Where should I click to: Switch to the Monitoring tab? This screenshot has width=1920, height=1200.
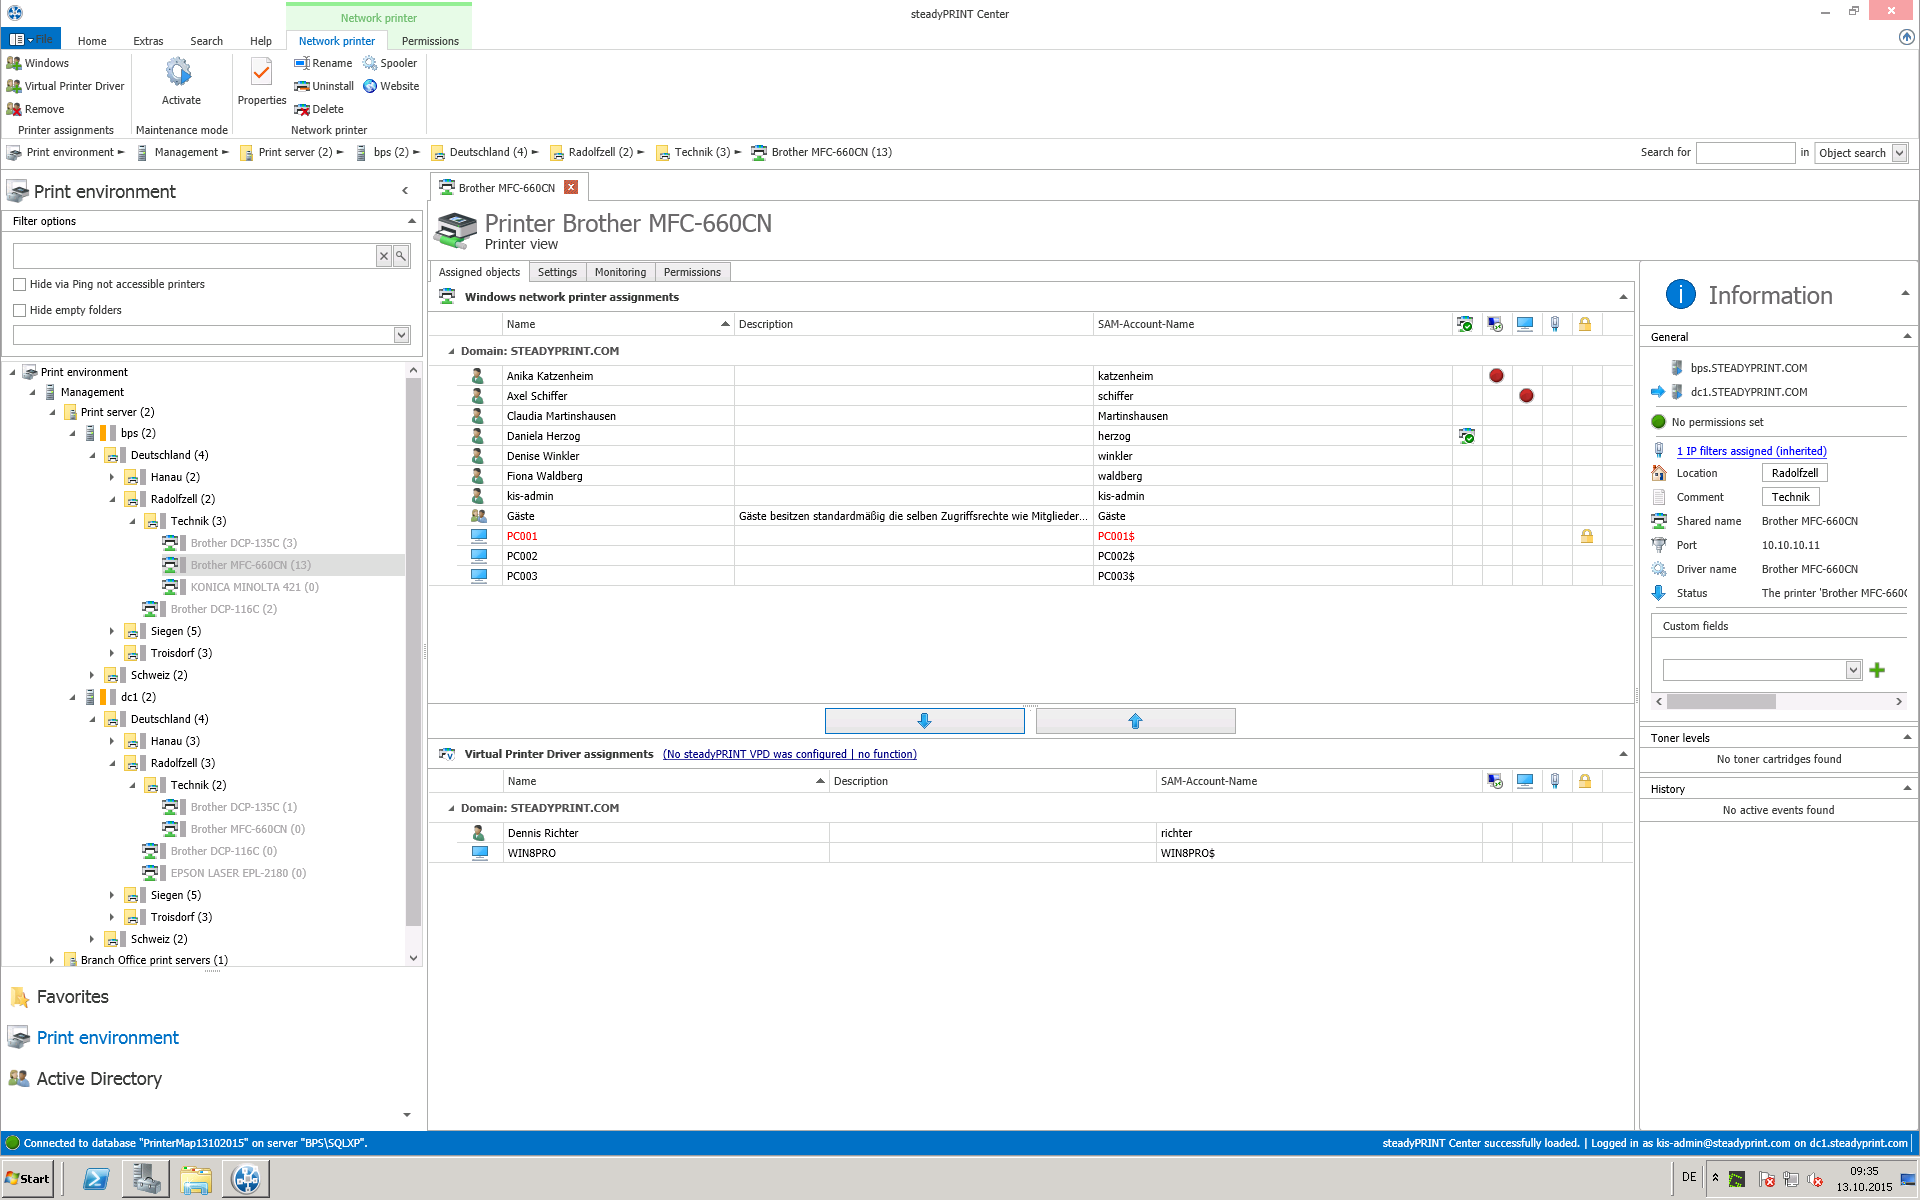(620, 272)
